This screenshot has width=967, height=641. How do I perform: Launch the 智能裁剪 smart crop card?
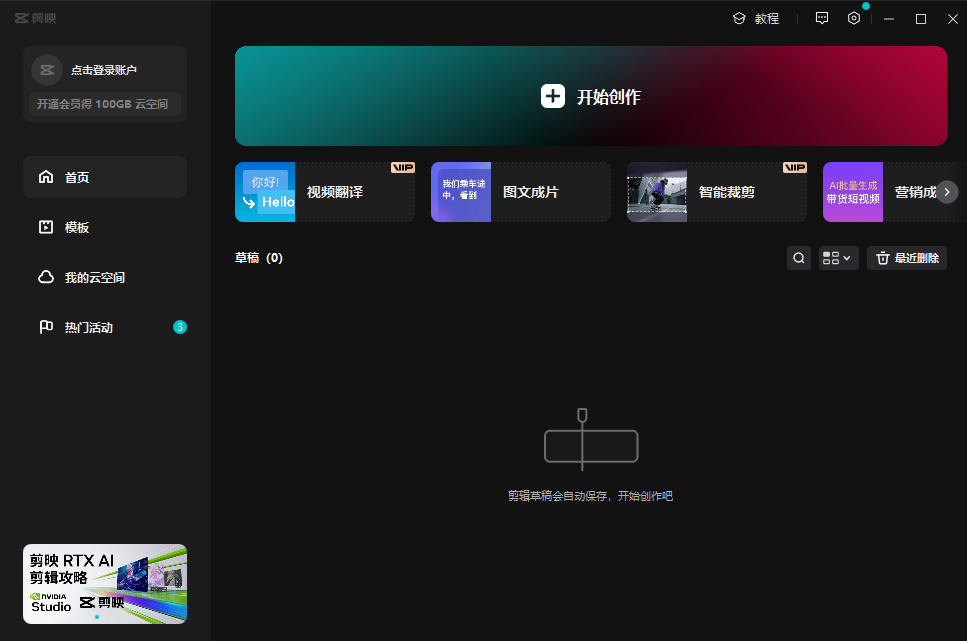tap(717, 192)
